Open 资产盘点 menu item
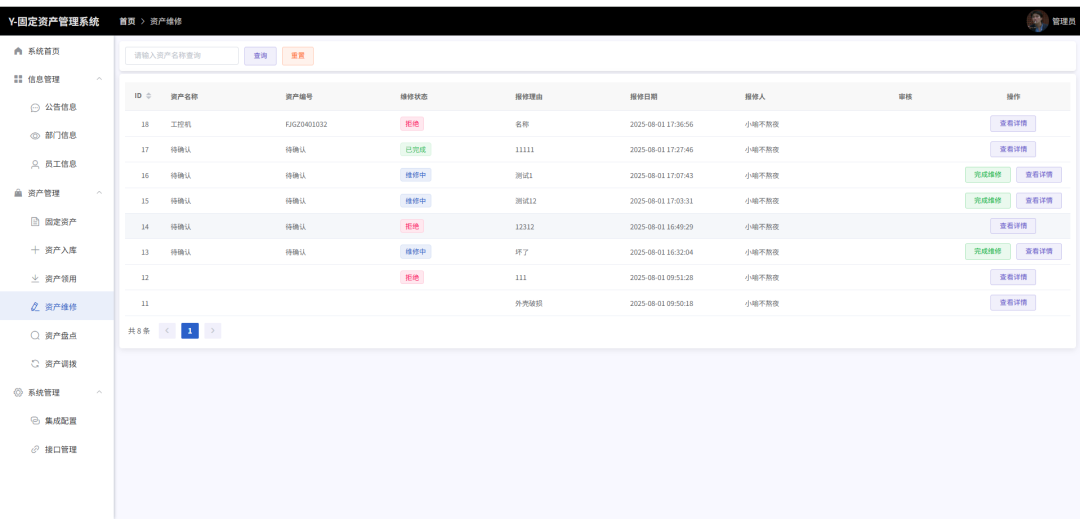The height and width of the screenshot is (519, 1080). pos(56,335)
